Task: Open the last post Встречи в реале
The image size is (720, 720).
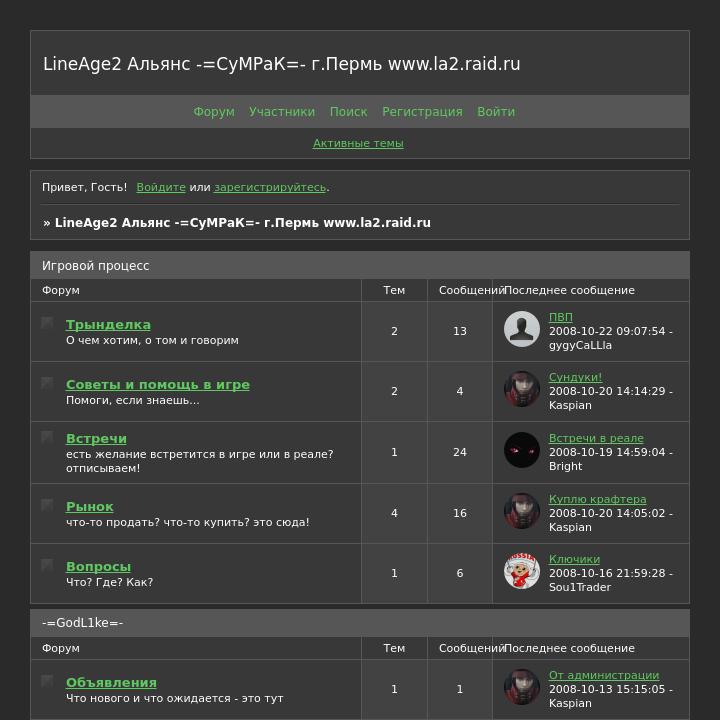Action: pyautogui.click(x=596, y=438)
